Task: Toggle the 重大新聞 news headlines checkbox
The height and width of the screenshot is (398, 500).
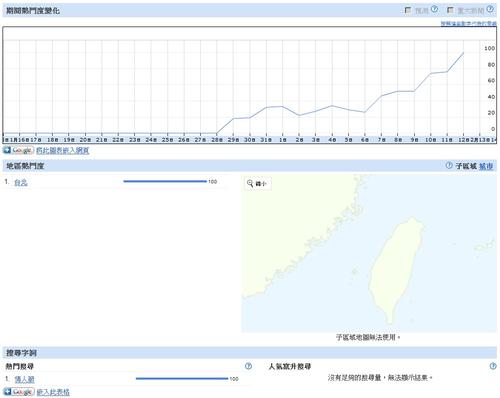Action: [x=450, y=10]
